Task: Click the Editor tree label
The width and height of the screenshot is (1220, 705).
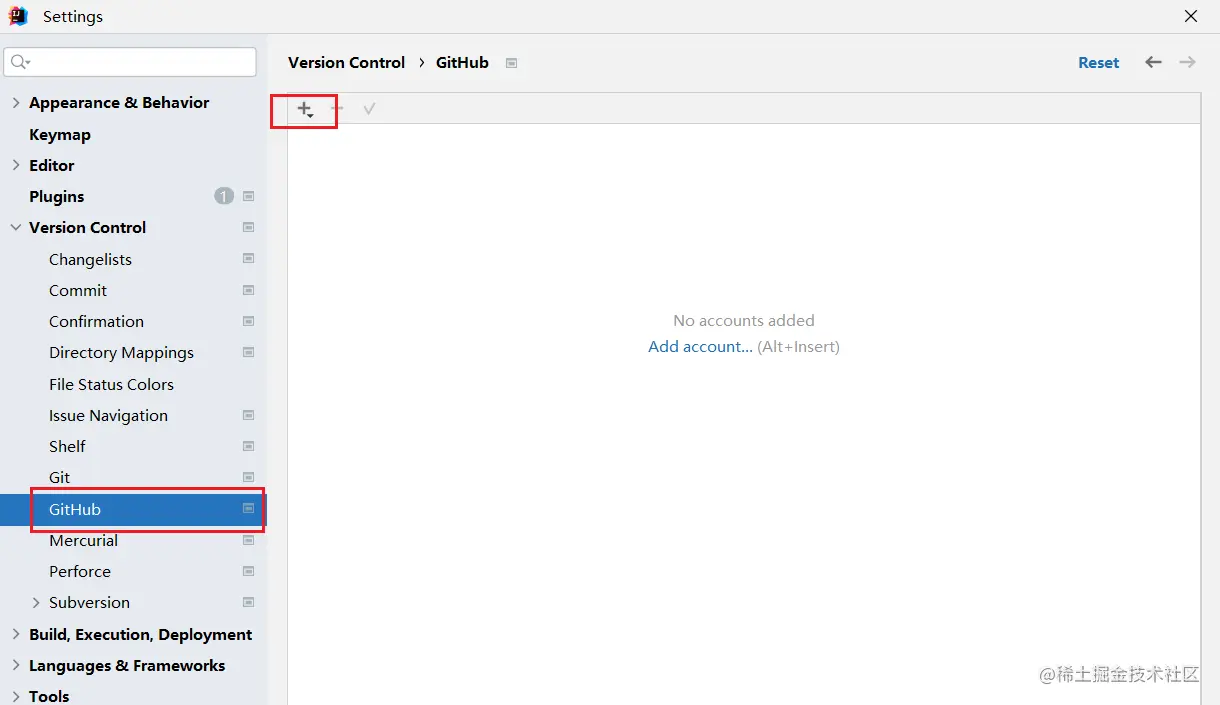Action: [52, 165]
